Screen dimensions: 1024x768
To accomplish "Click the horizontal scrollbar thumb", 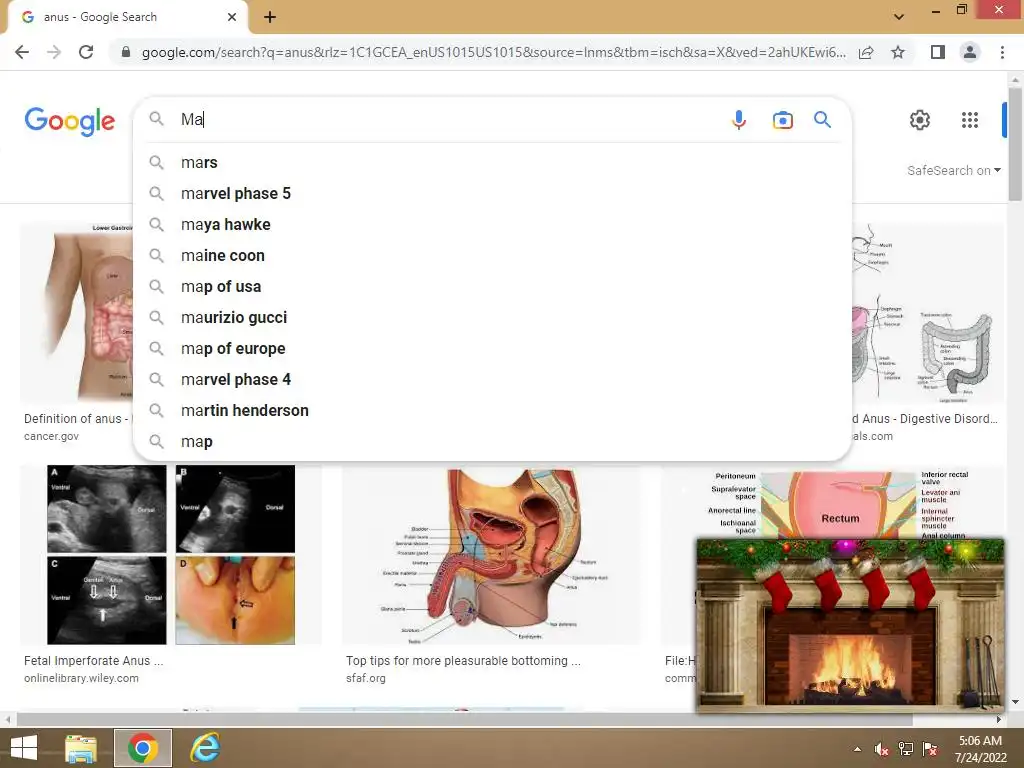I will point(464,720).
